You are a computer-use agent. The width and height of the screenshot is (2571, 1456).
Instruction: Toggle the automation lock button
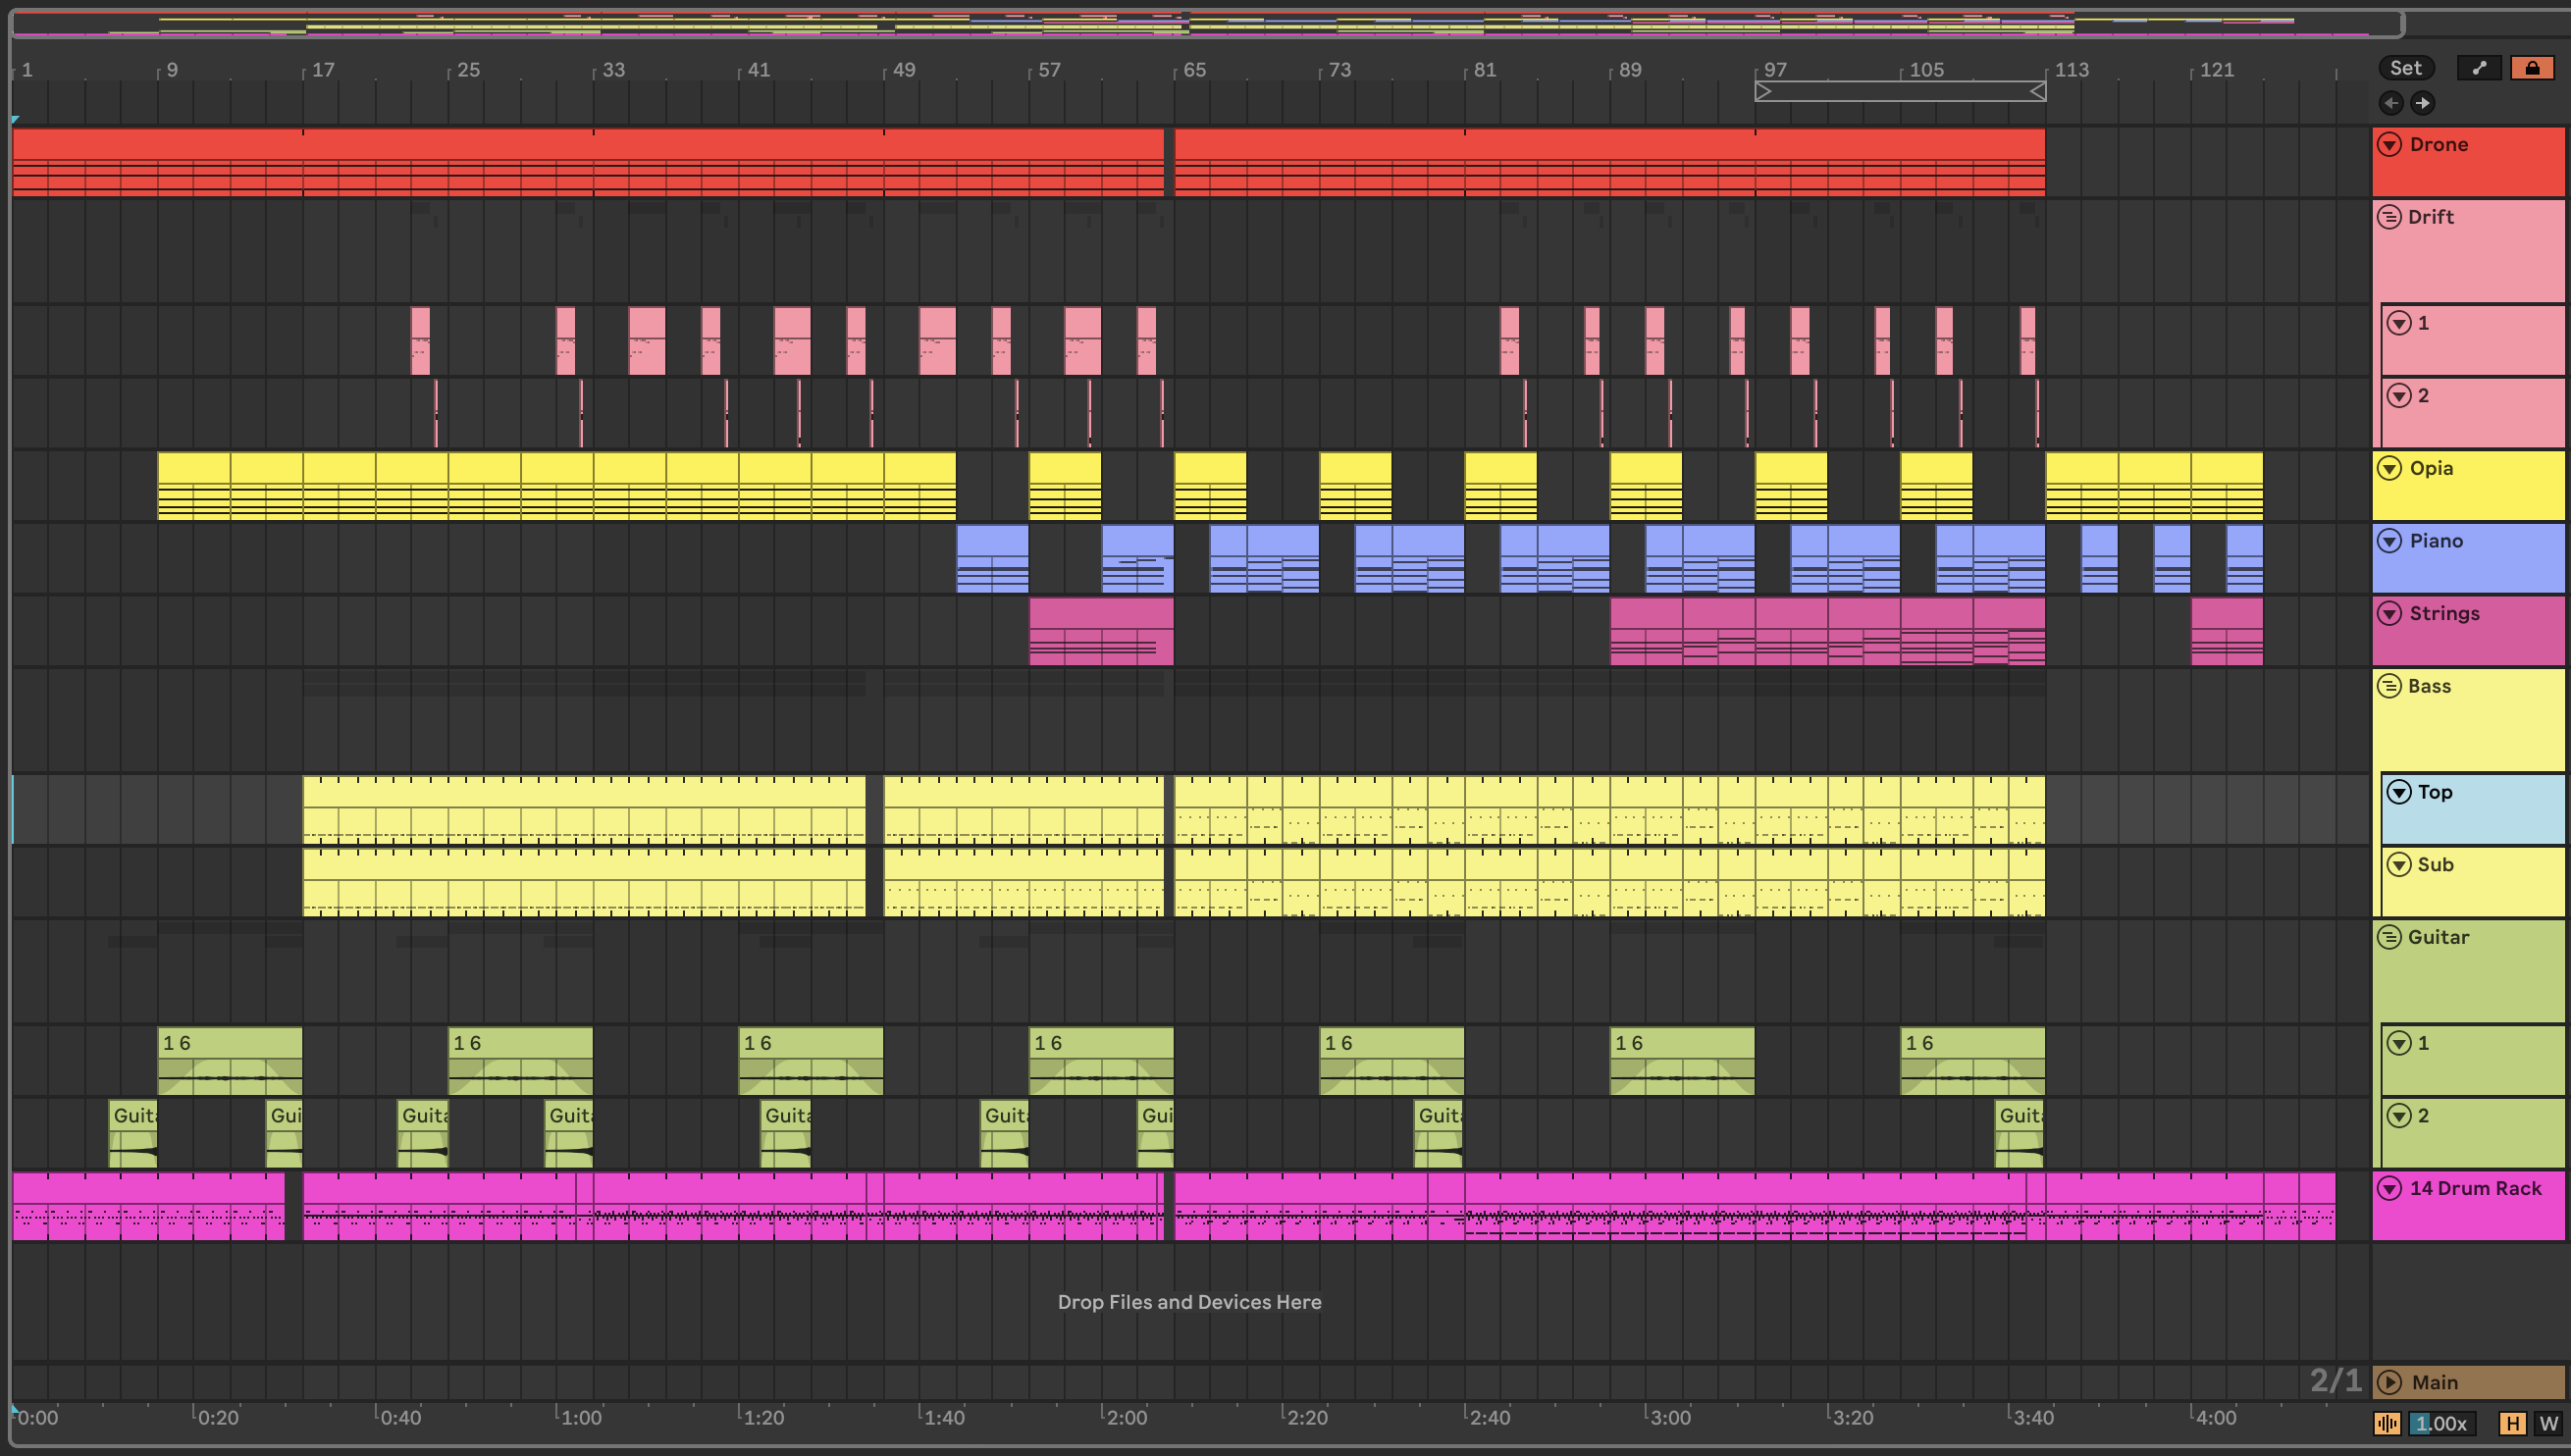point(2532,68)
